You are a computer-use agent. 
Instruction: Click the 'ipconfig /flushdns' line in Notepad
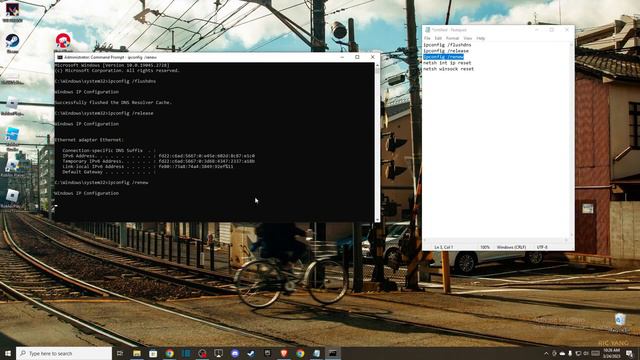point(447,45)
